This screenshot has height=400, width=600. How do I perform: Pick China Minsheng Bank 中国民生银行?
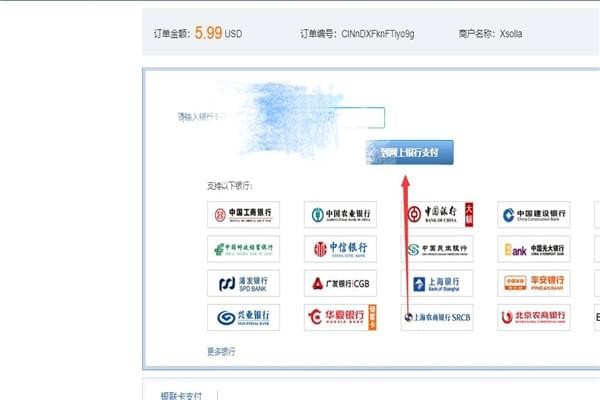pos(438,249)
